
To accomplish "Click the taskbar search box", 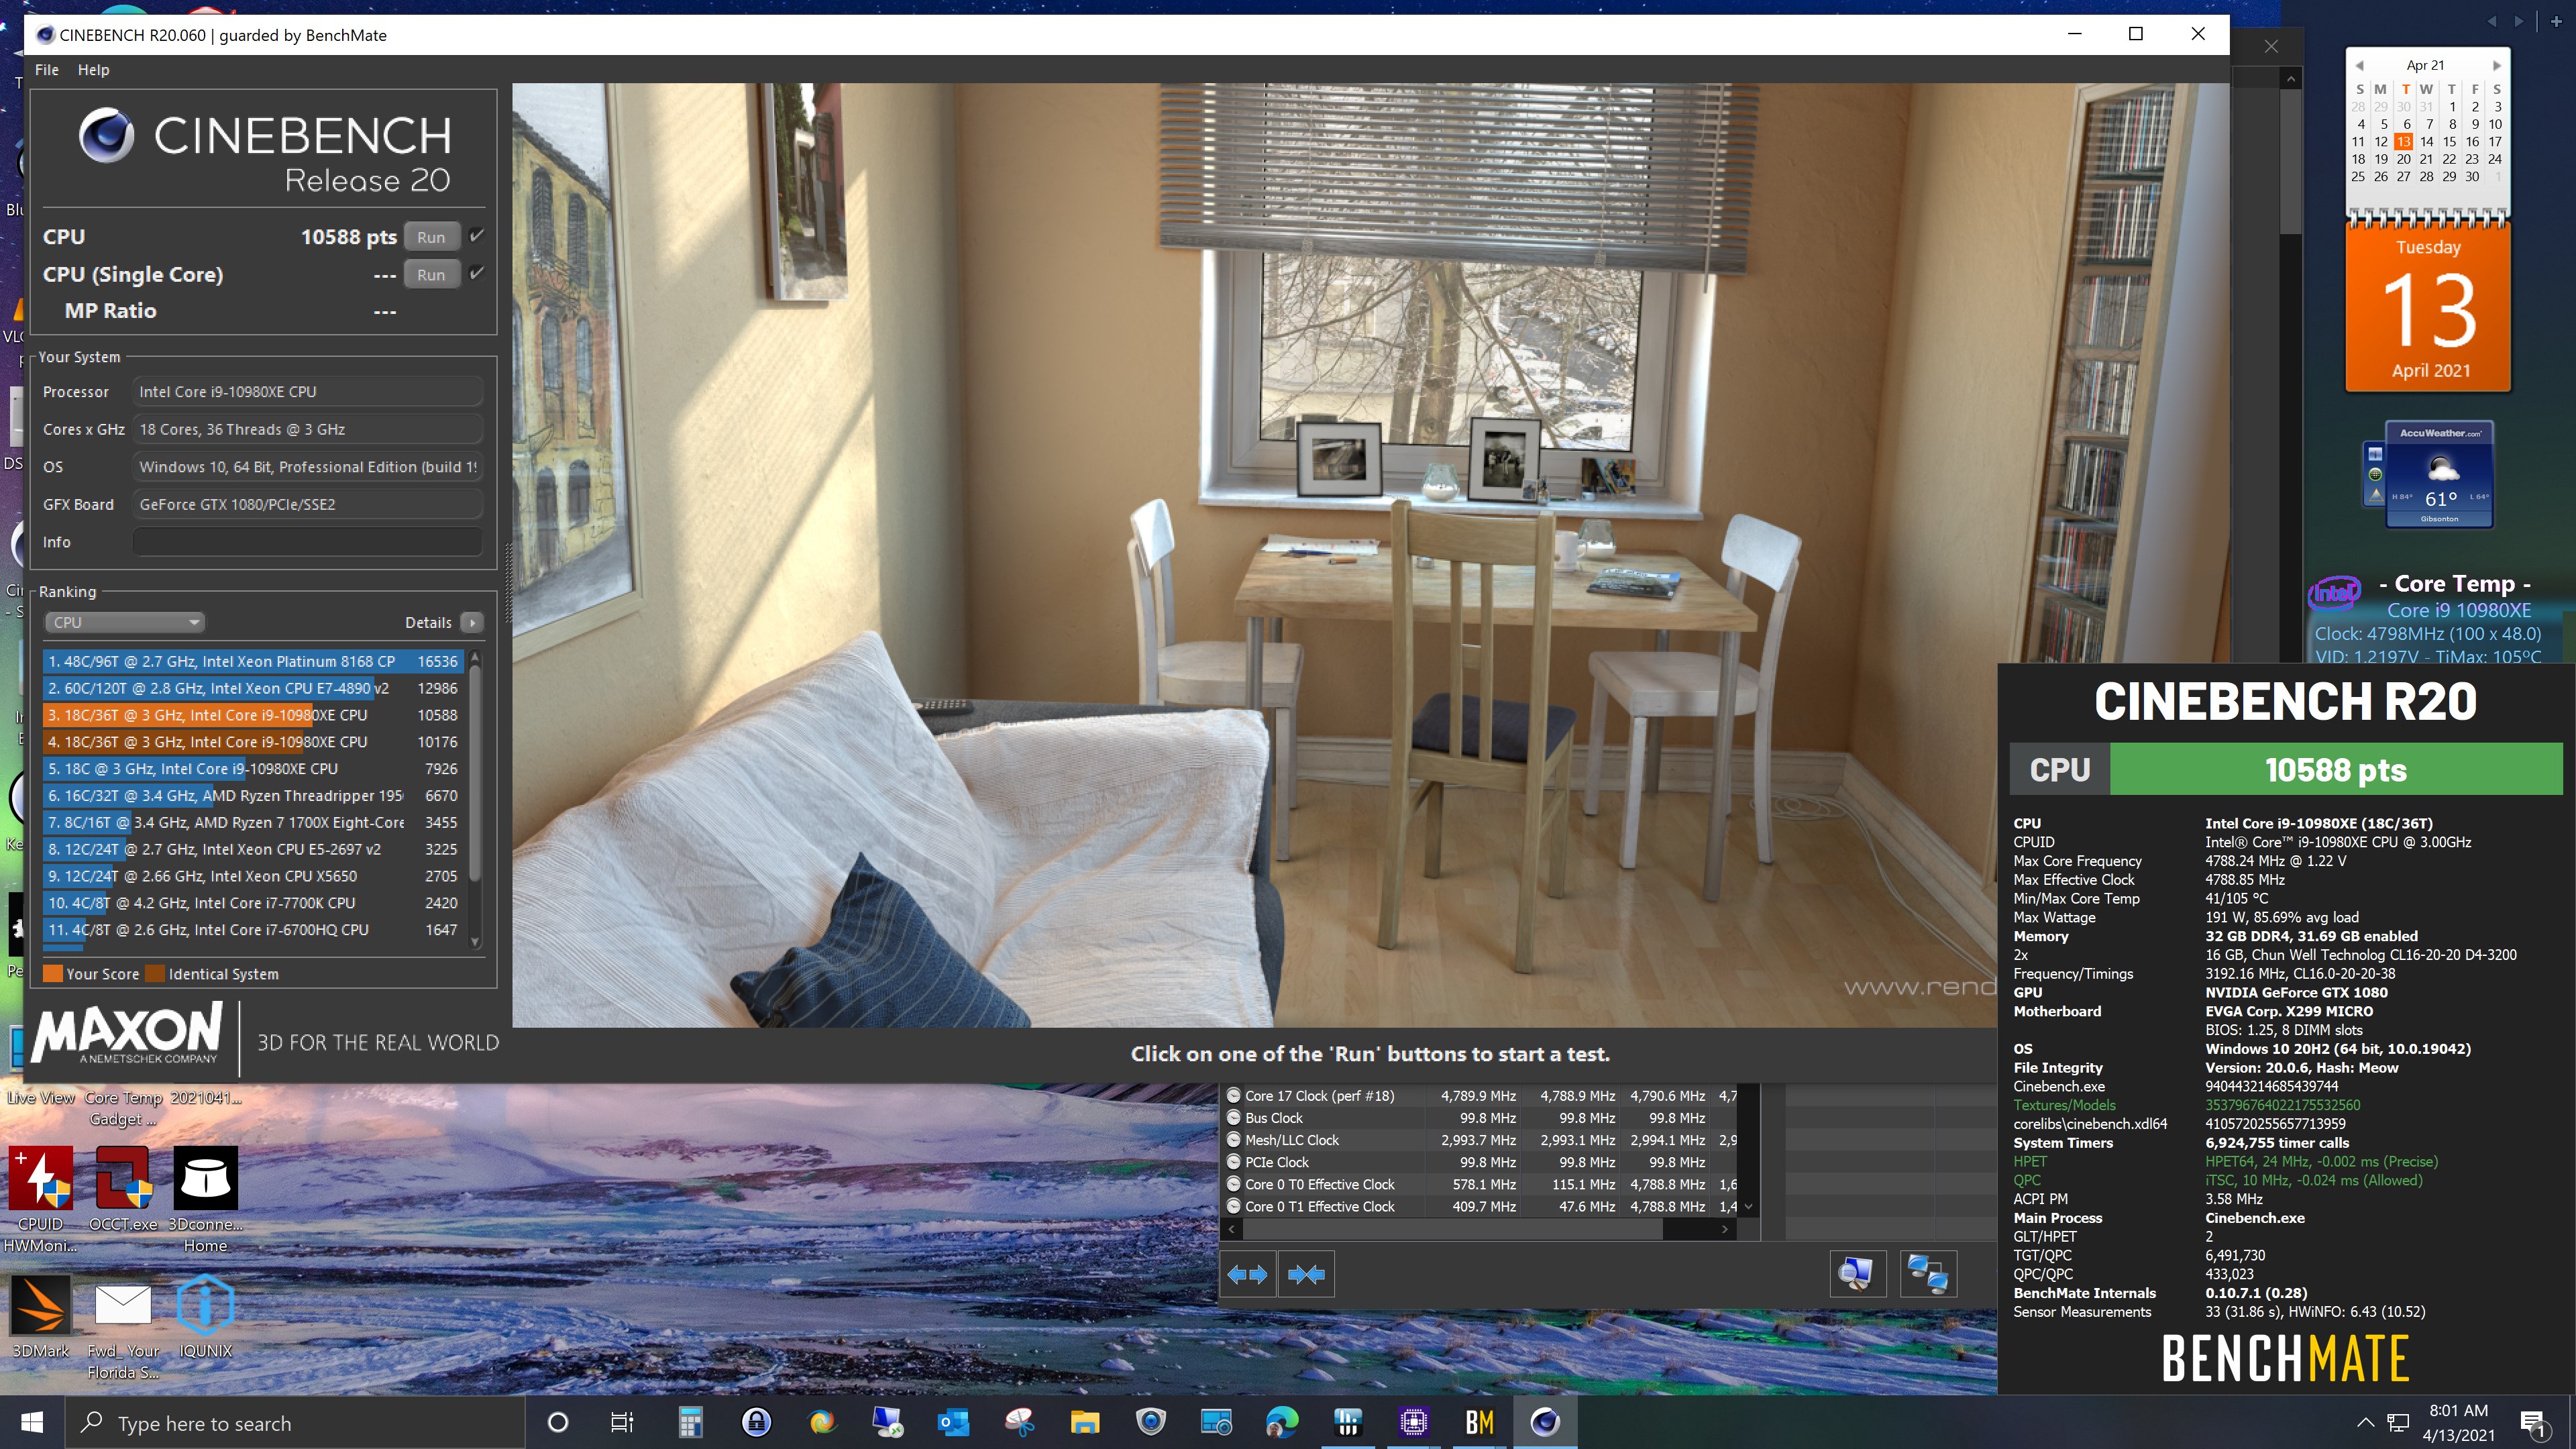I will [295, 1423].
